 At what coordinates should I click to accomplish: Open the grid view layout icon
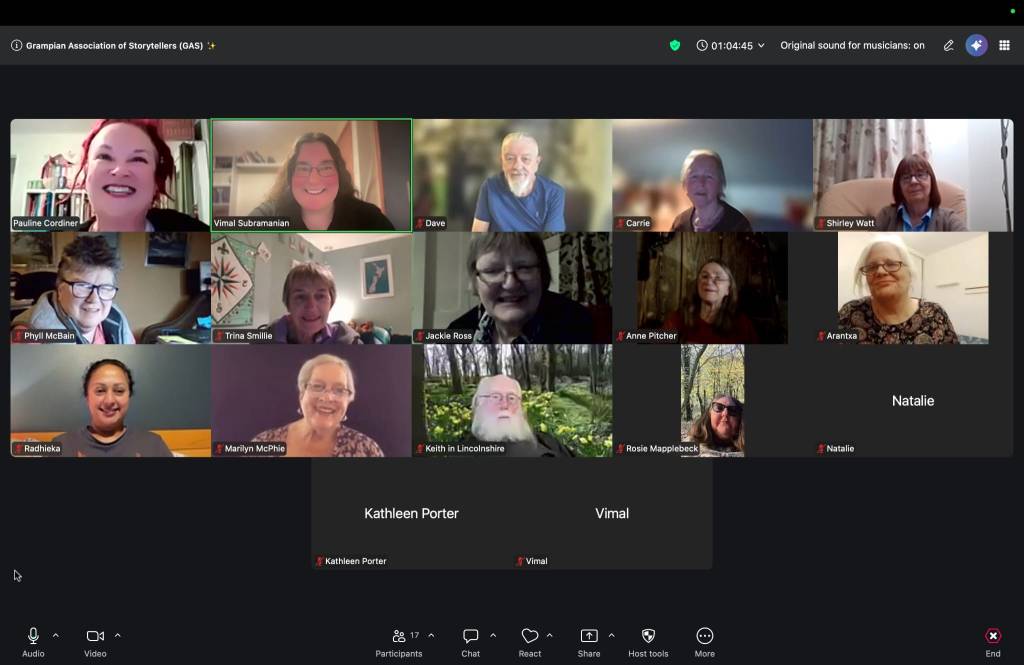pyautogui.click(x=1004, y=45)
